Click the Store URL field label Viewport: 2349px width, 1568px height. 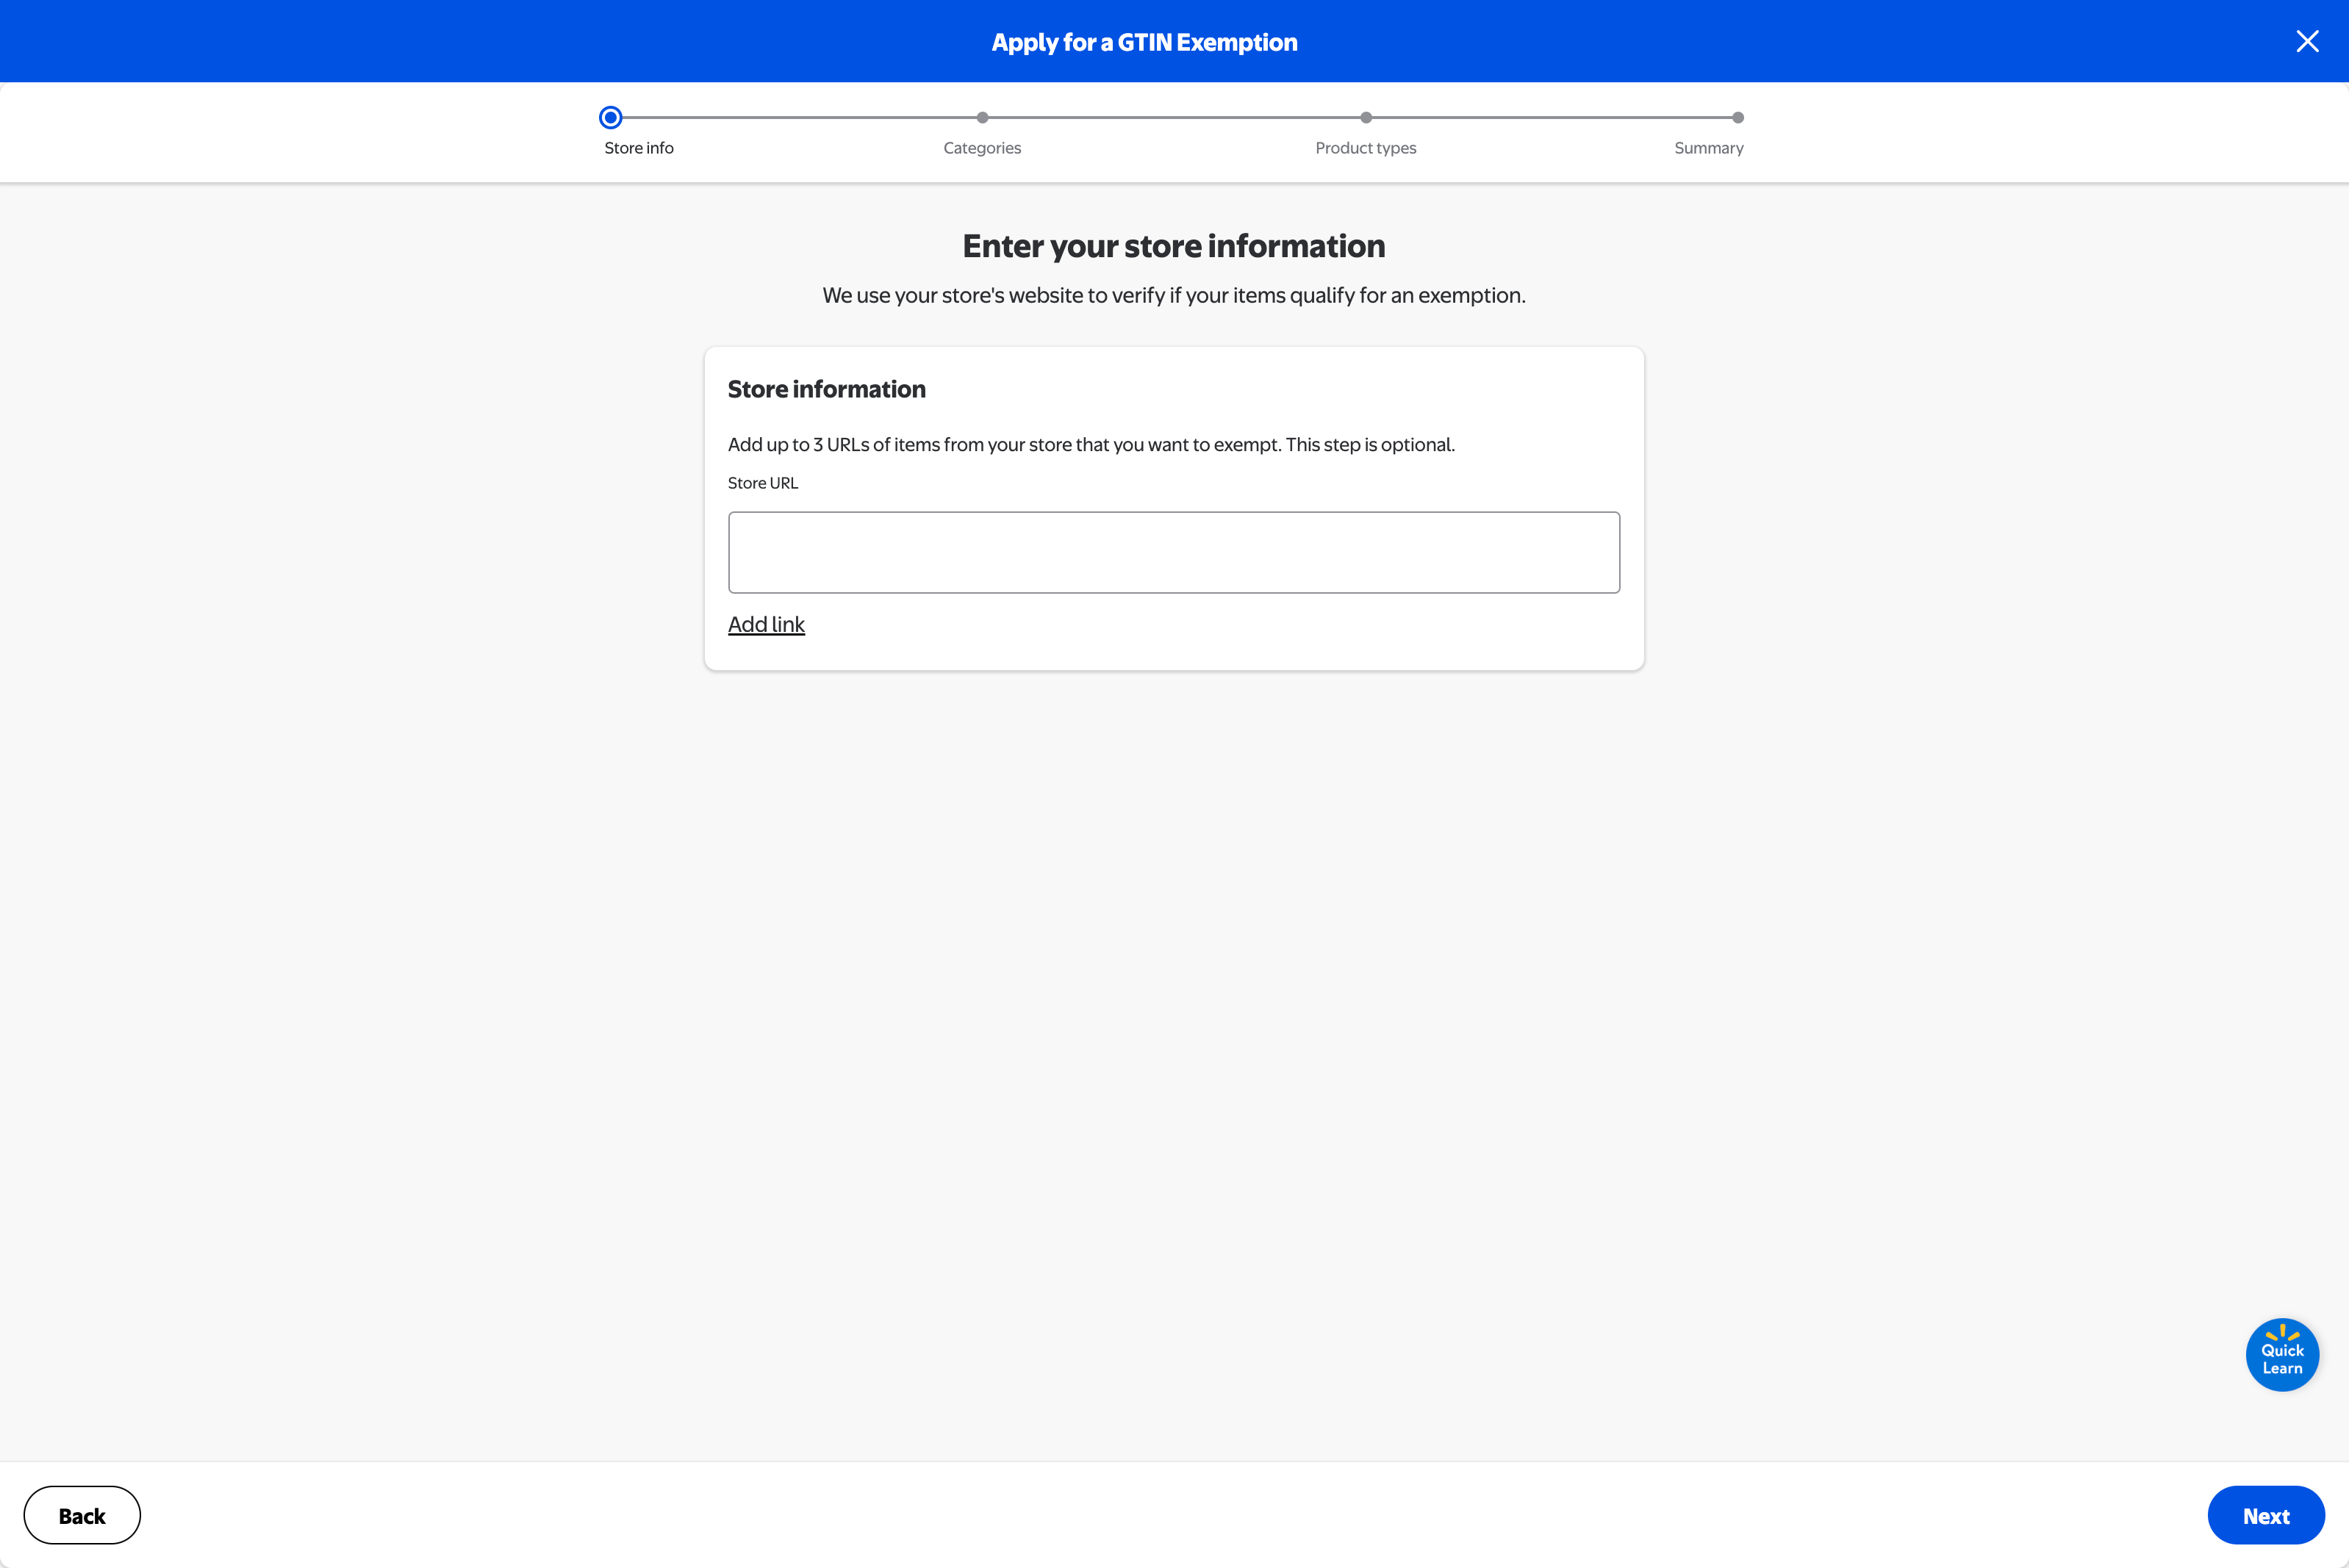[x=763, y=483]
